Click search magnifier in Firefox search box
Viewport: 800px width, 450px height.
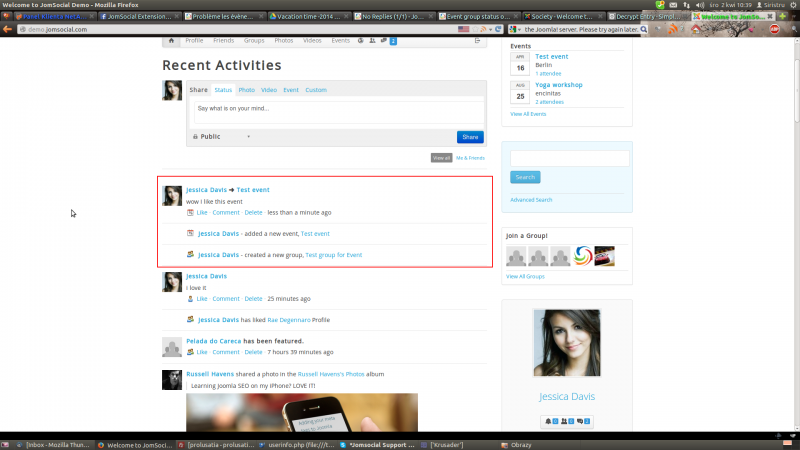(644, 30)
